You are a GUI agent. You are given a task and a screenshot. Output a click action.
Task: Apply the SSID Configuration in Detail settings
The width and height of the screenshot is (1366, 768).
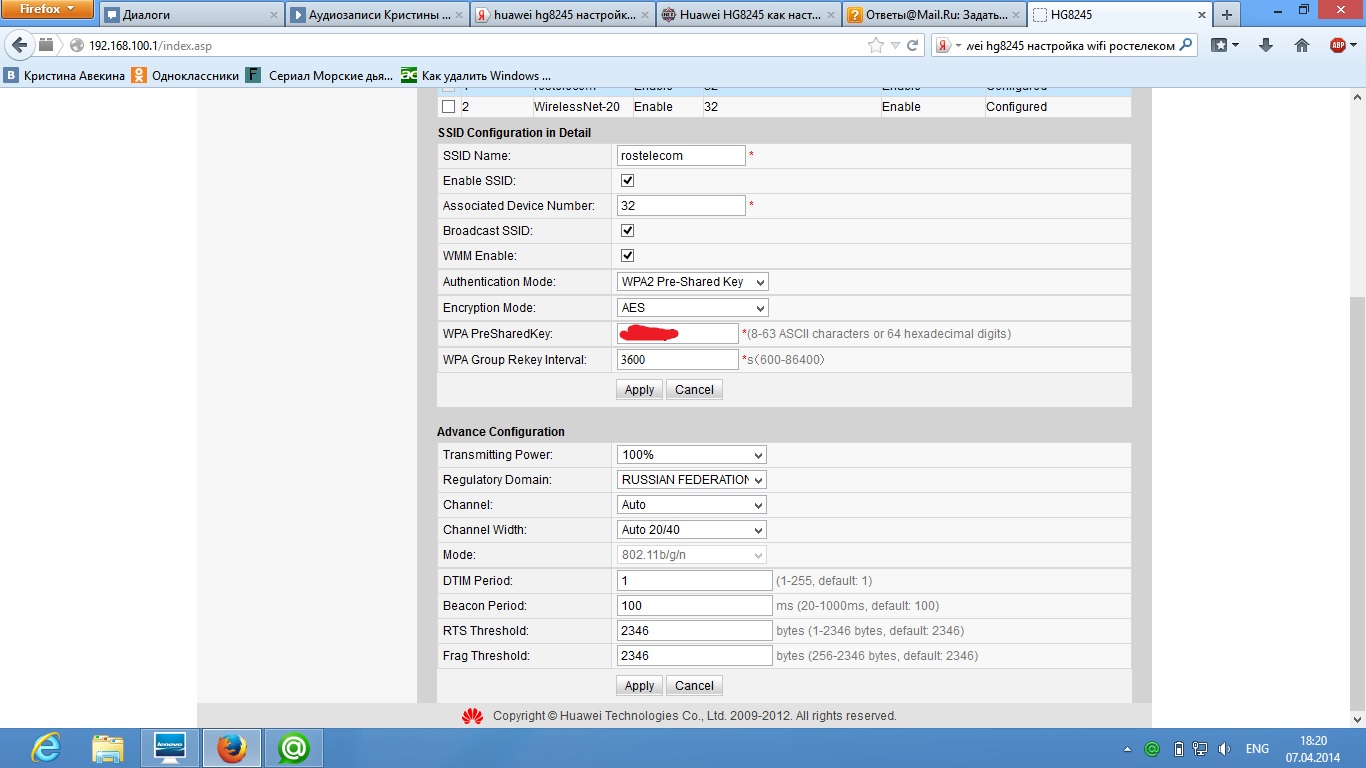click(639, 390)
